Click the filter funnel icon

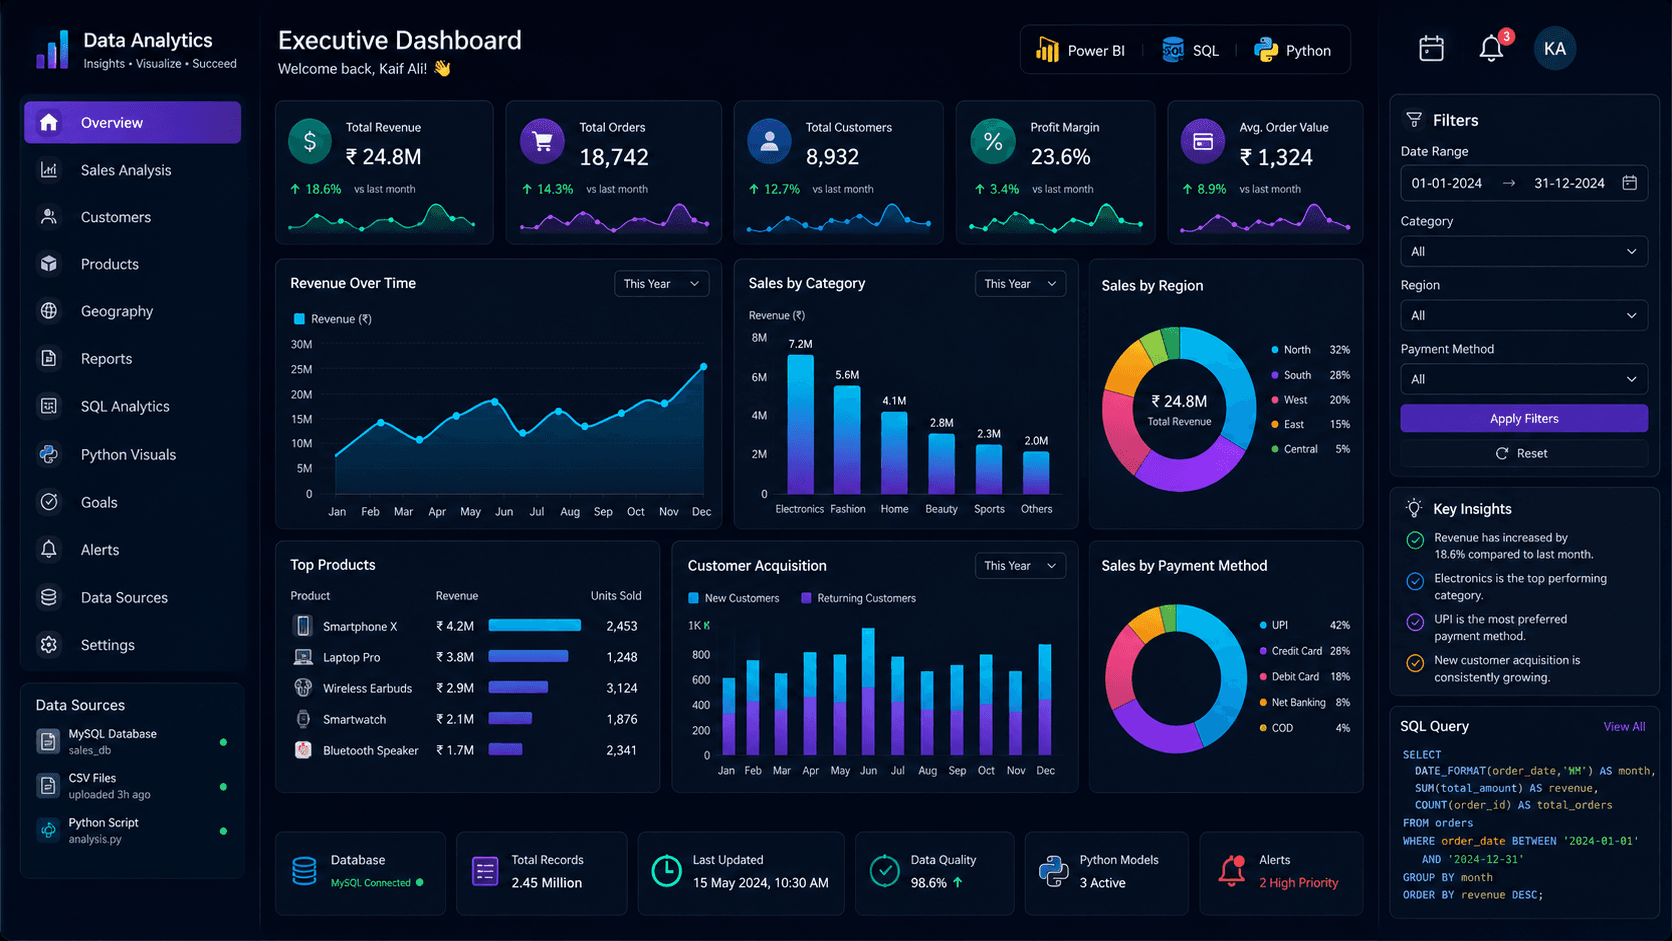click(1414, 120)
